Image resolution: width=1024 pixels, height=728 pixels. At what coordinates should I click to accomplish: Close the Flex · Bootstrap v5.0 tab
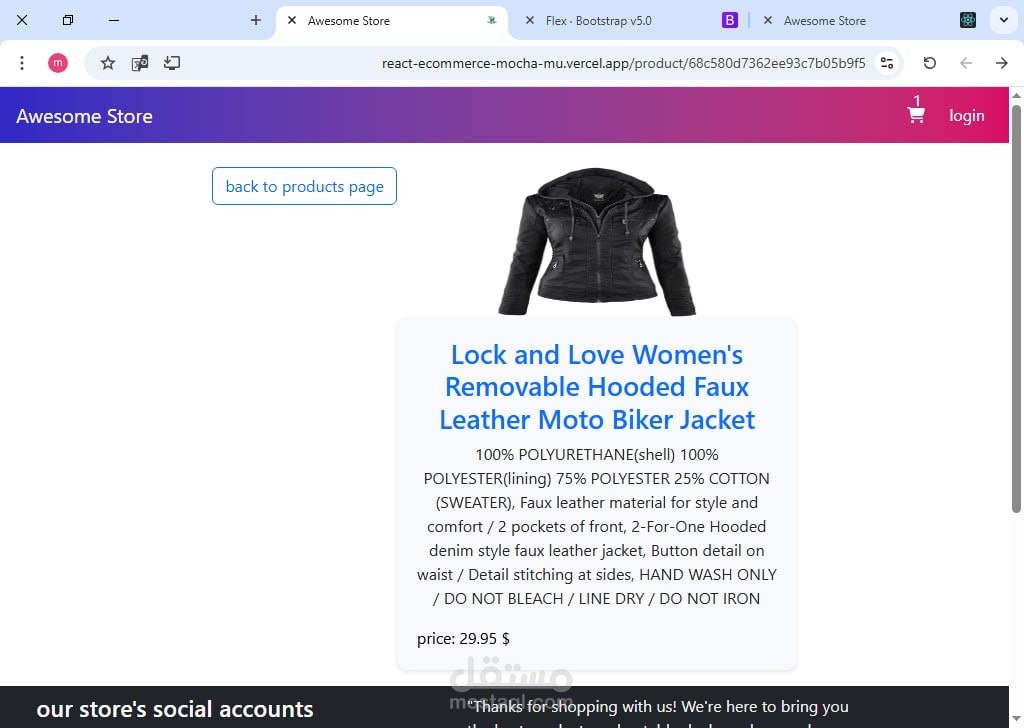[x=530, y=20]
